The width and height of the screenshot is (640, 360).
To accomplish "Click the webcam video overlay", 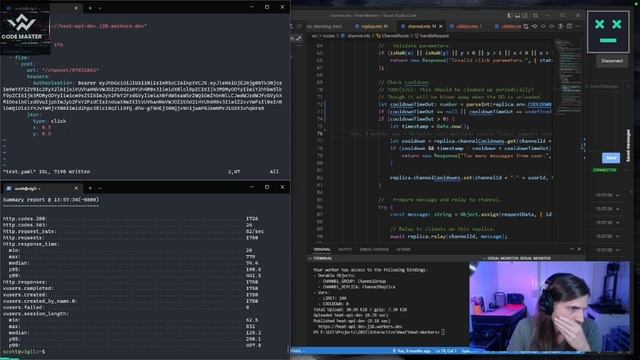I will 549,307.
